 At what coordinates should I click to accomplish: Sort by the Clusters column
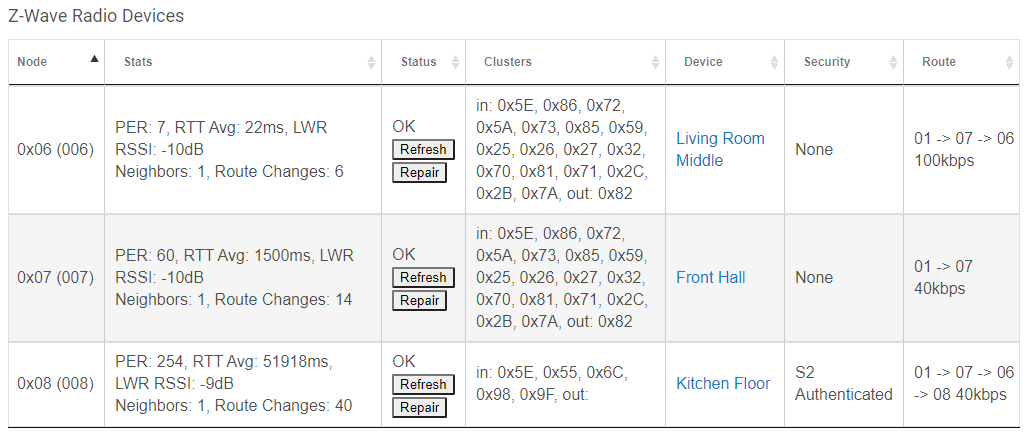point(655,62)
